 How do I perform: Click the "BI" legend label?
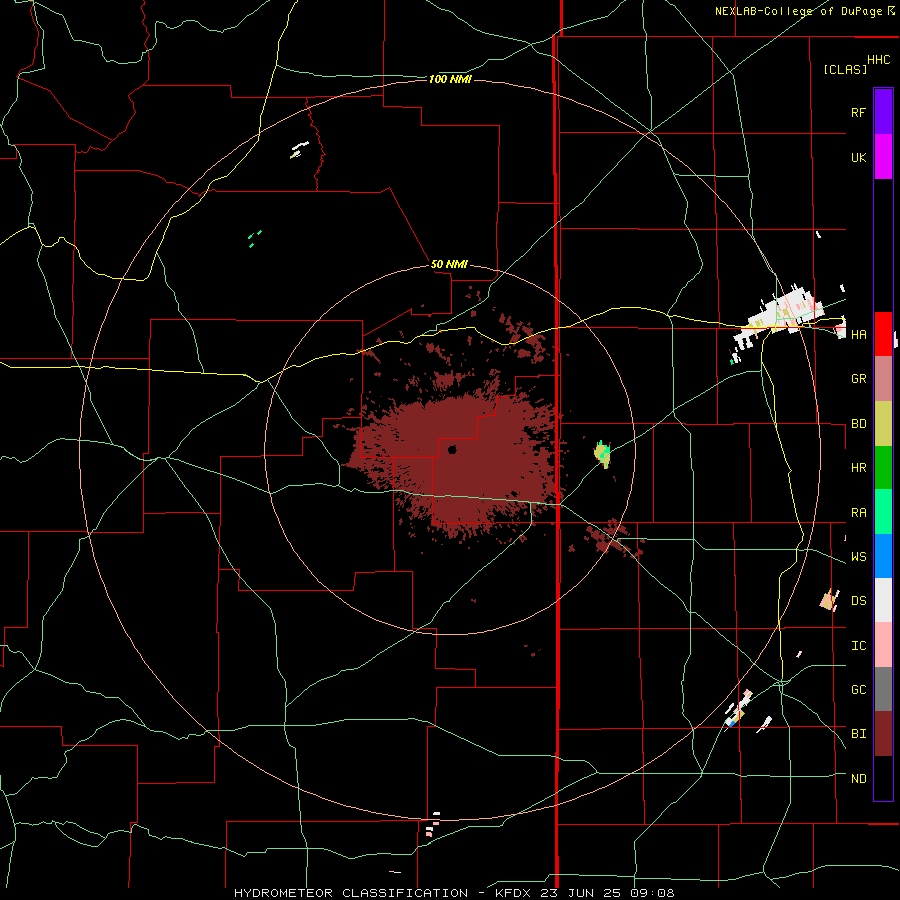click(x=858, y=734)
